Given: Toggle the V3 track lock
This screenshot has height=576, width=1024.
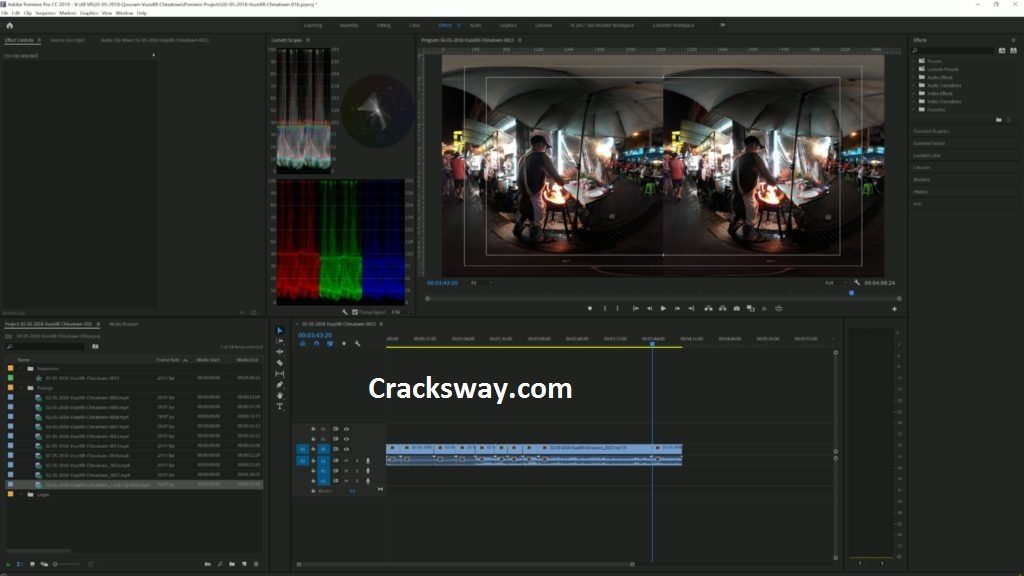Looking at the screenshot, I should pyautogui.click(x=313, y=429).
